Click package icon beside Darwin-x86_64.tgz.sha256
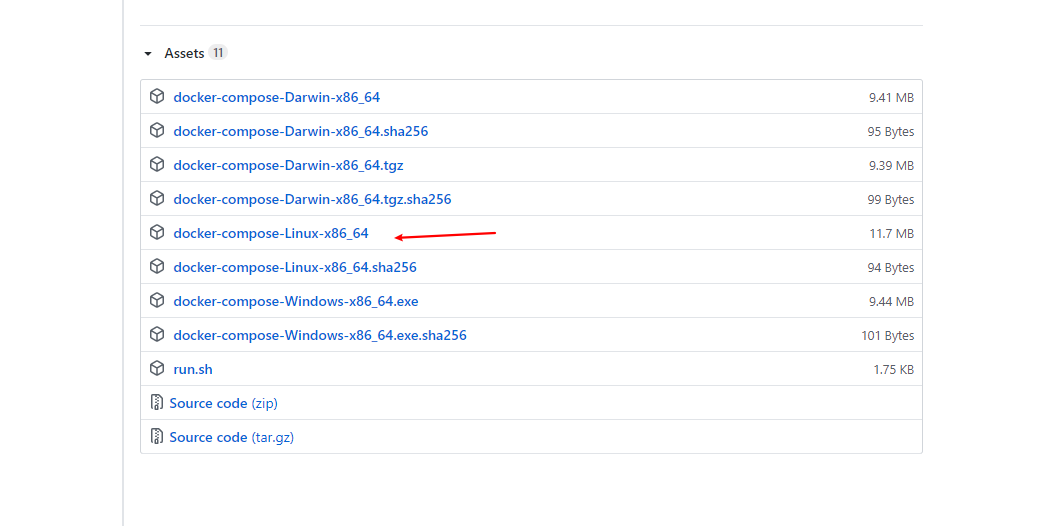This screenshot has width=1037, height=526. tap(157, 198)
